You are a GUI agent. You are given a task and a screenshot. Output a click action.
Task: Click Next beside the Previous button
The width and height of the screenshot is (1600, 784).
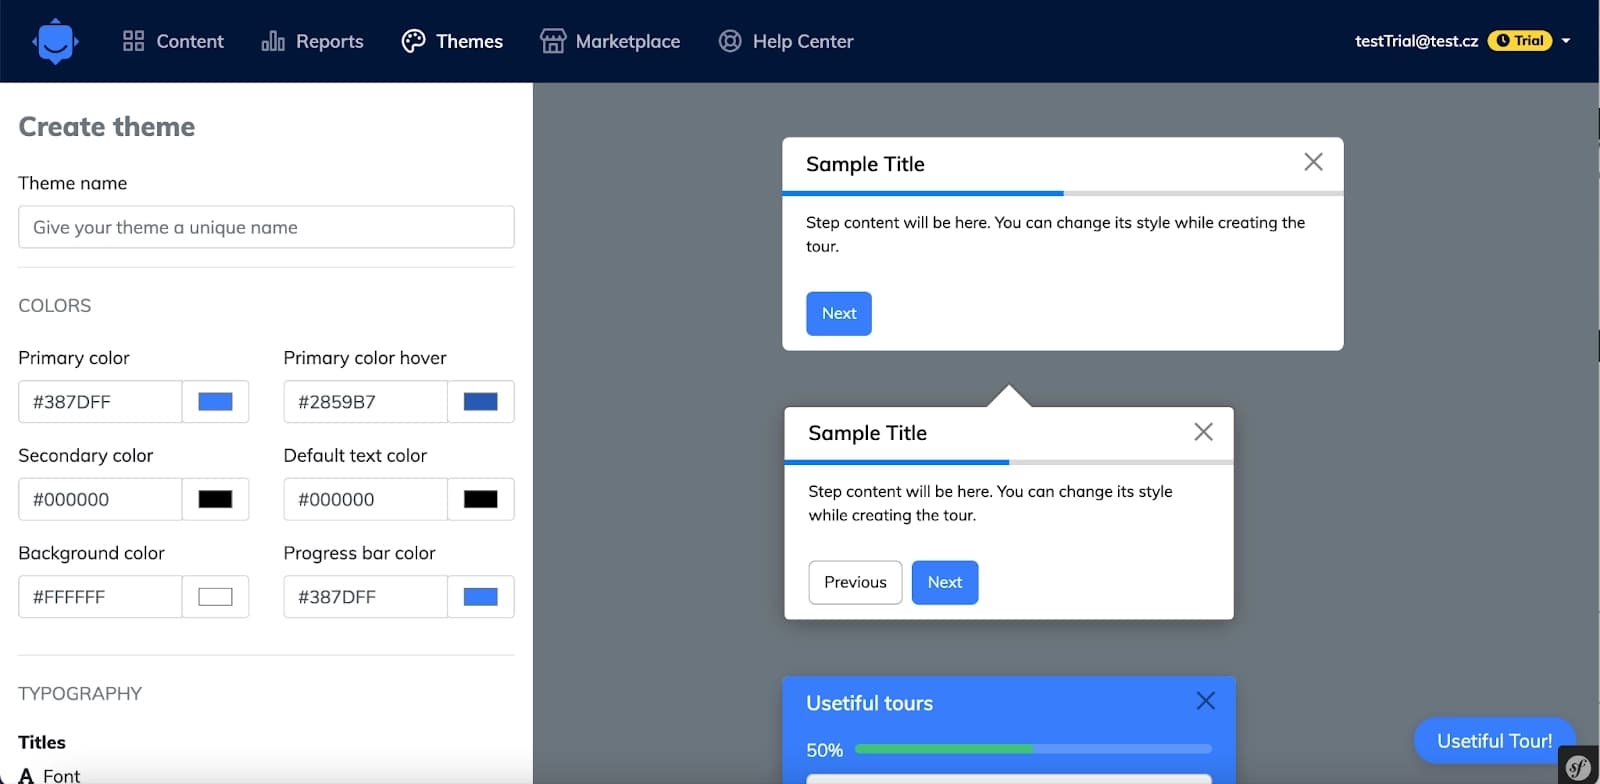tap(945, 582)
